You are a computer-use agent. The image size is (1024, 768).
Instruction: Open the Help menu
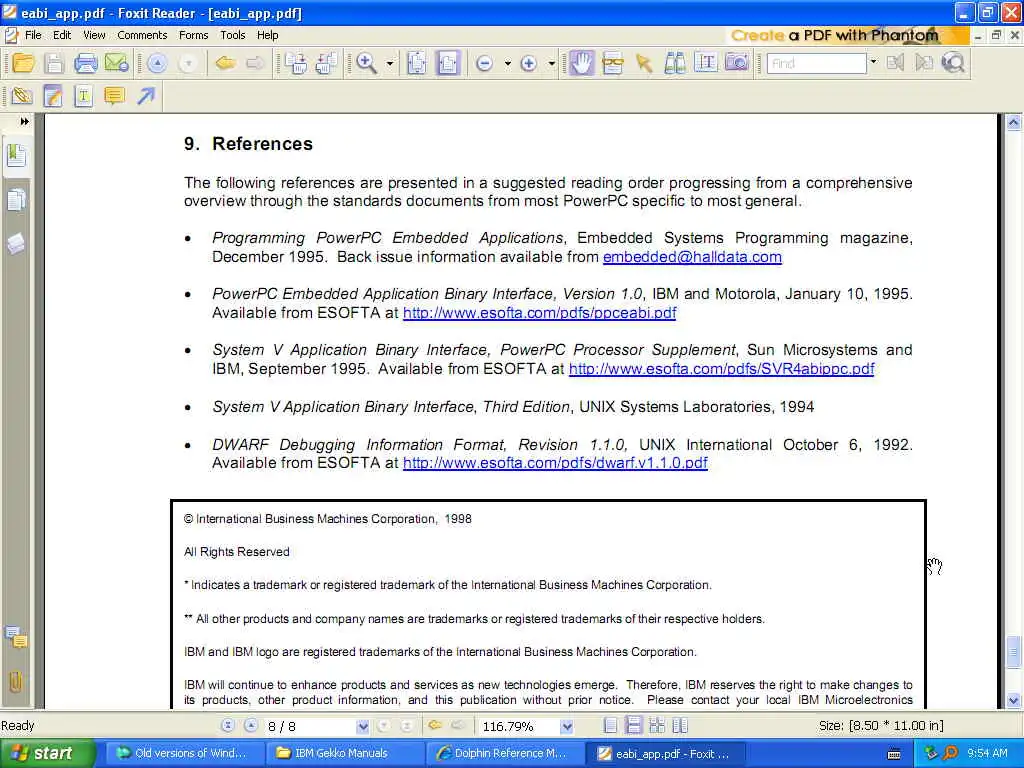coord(267,35)
